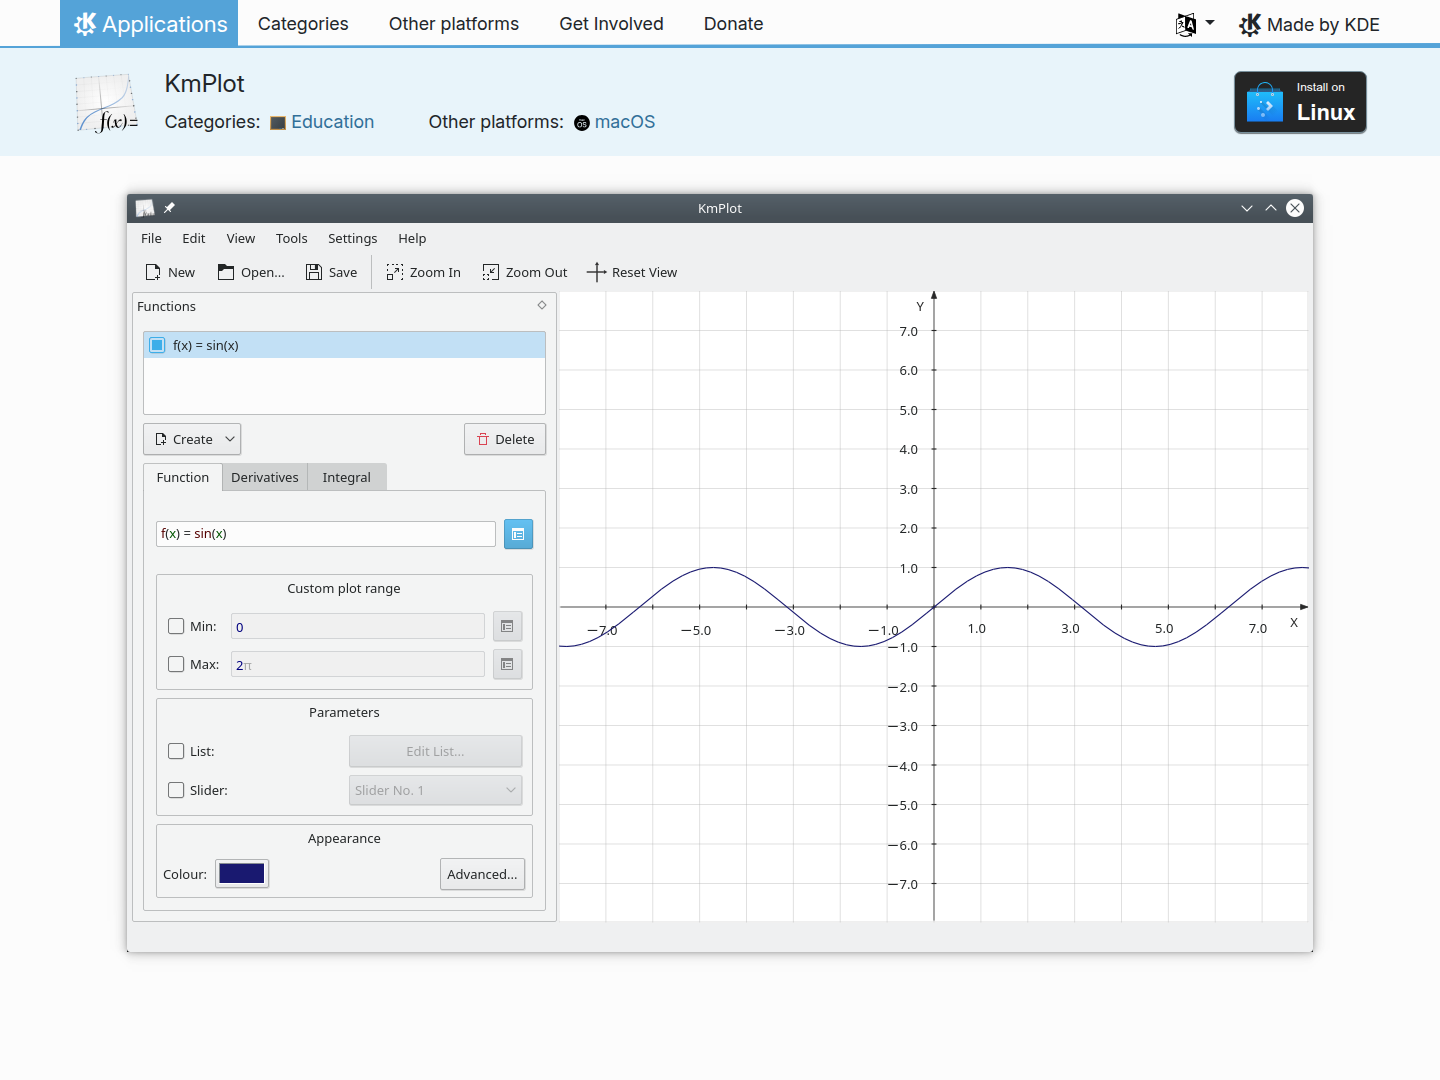Click the f(x) = sin(x) equation field
The height and width of the screenshot is (1080, 1440).
click(326, 534)
